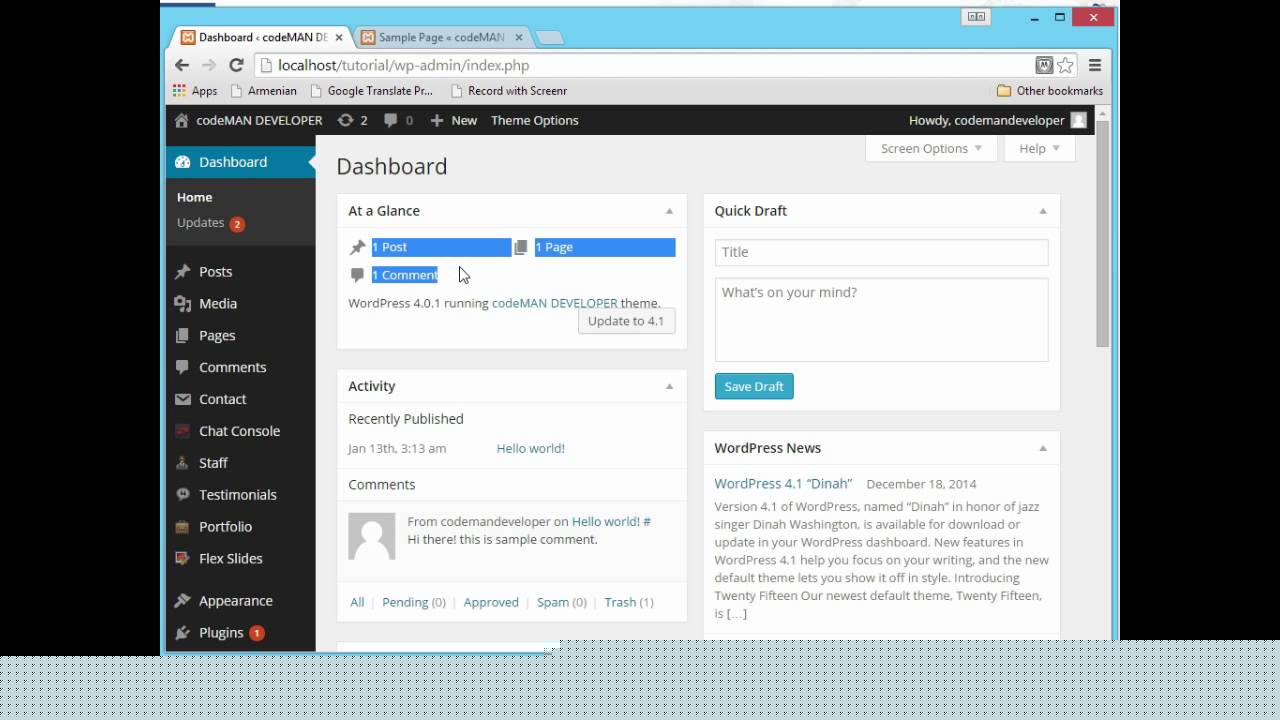The image size is (1280, 720).
Task: Click the Posts pushpin icon
Action: coord(182,272)
